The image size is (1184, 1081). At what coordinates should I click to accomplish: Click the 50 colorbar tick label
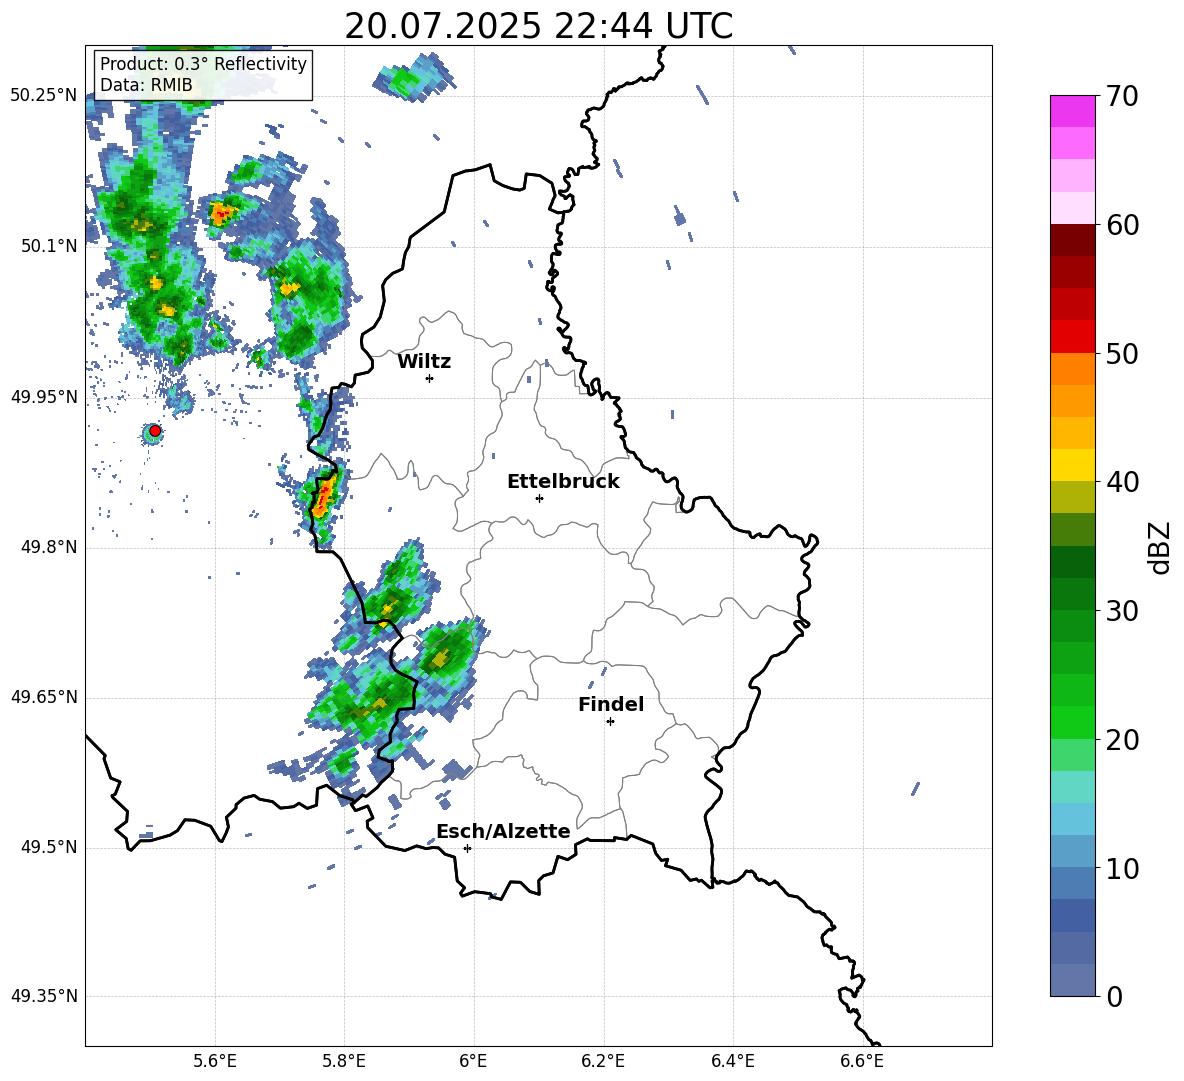pyautogui.click(x=1122, y=354)
